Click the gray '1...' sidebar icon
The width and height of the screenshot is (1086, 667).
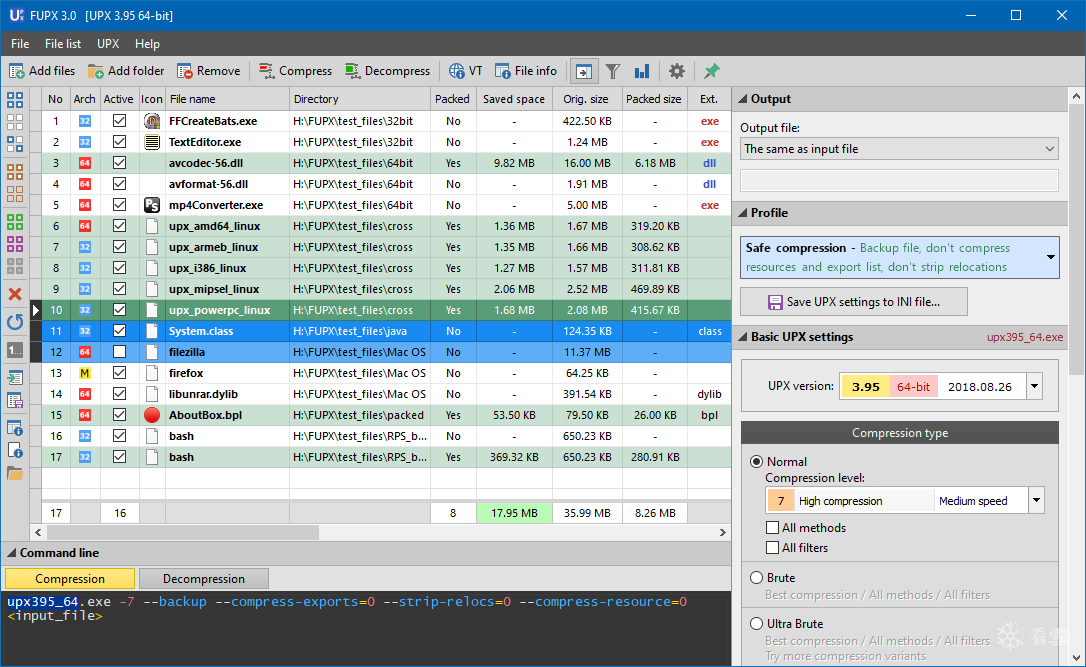point(15,350)
